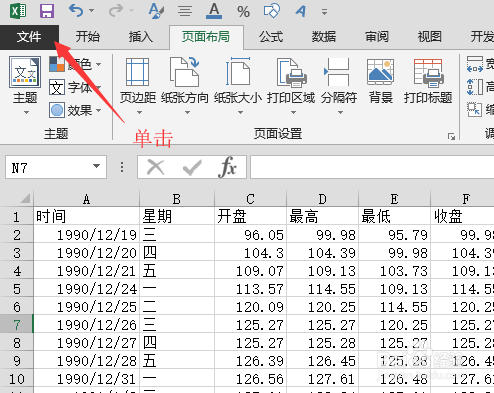Screen dimensions: 494x393
Task: Click the 打印标题 print titles button
Action: 428,81
